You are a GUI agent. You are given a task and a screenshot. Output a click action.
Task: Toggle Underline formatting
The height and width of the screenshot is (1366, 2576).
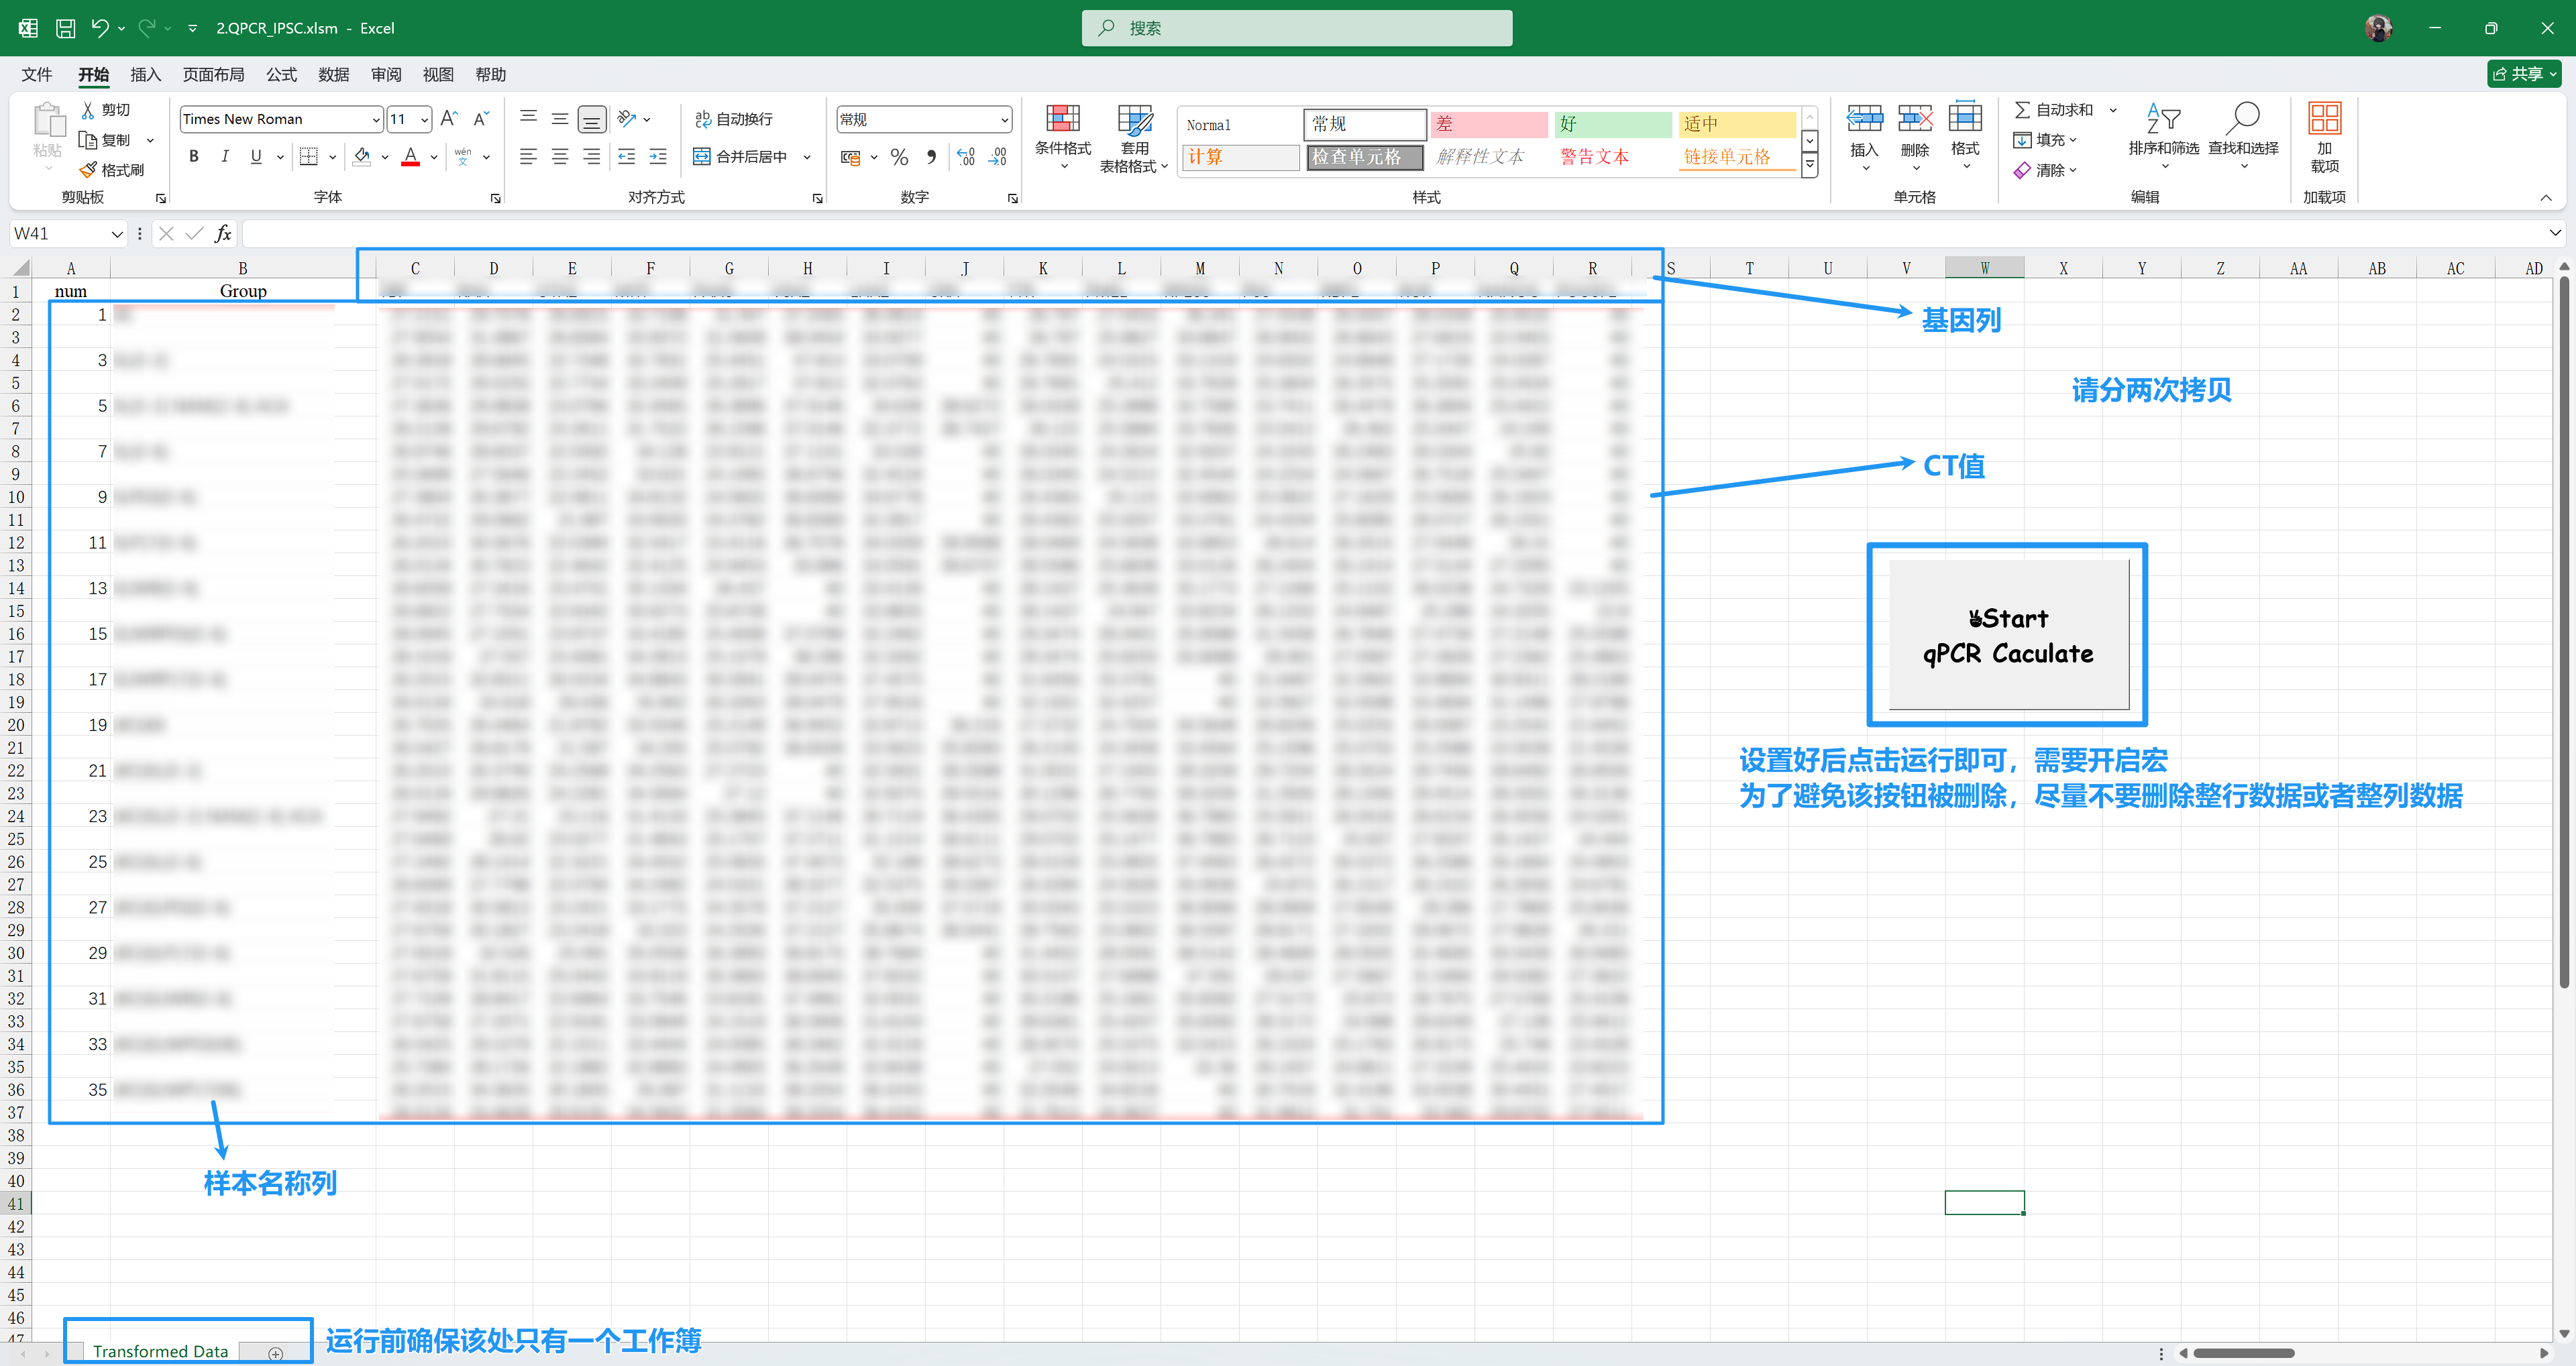pyautogui.click(x=256, y=156)
